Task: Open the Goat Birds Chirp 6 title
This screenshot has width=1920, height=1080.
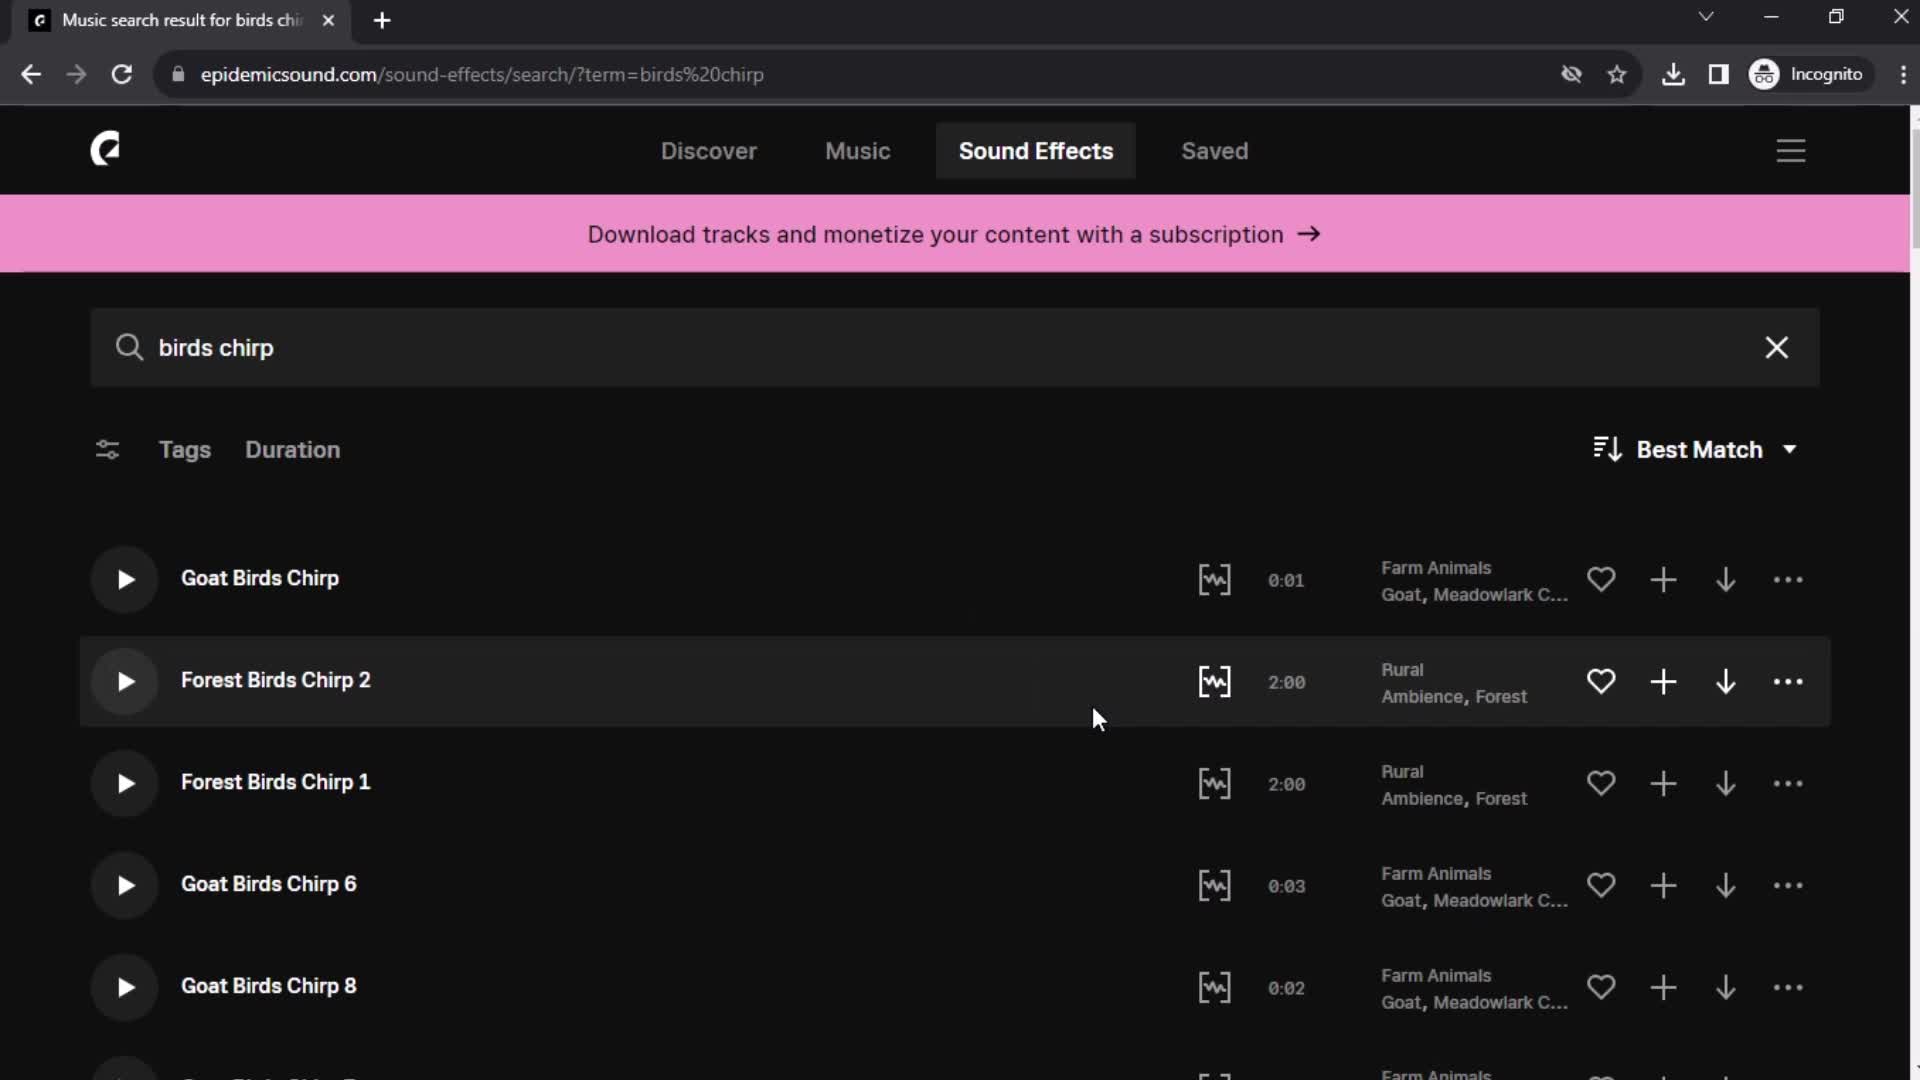Action: coord(268,884)
